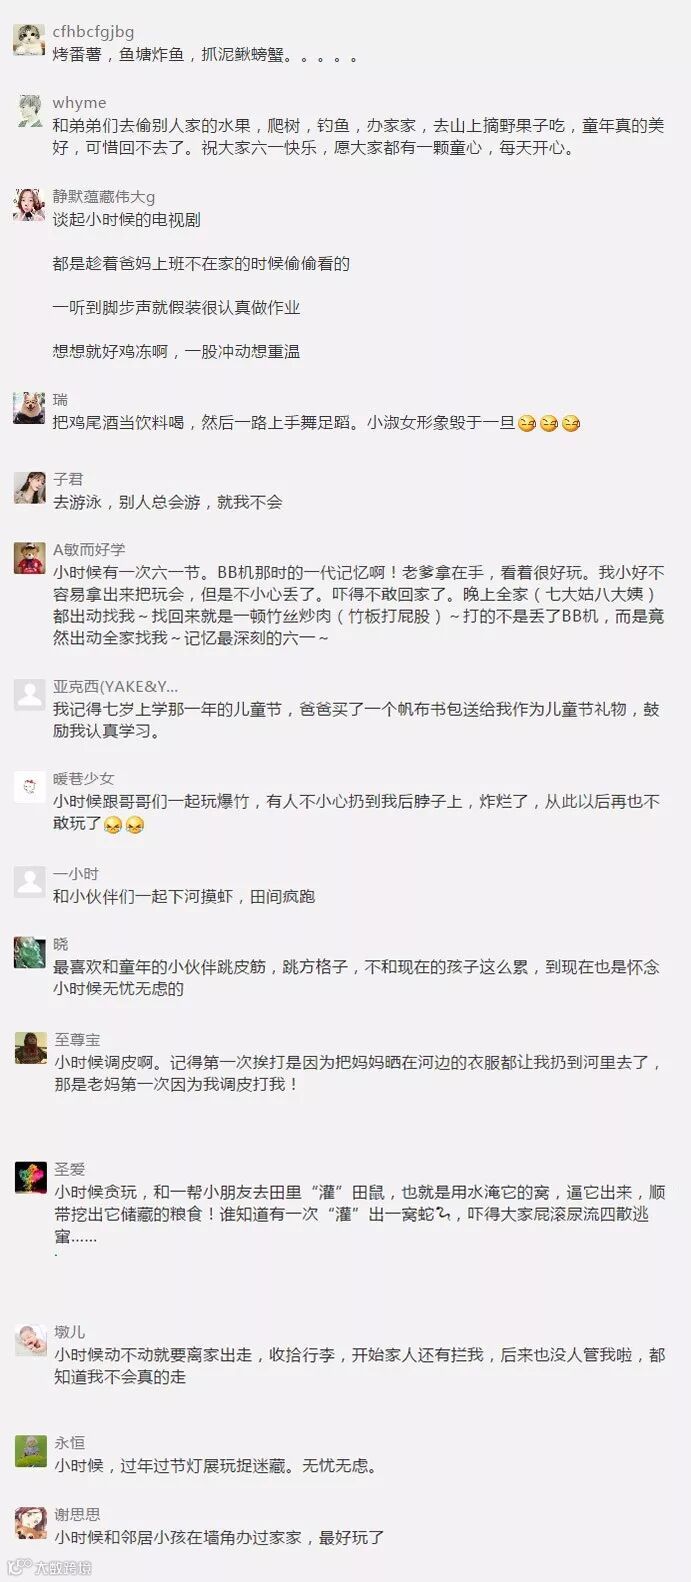The height and width of the screenshot is (1582, 691).
Task: Click smirking emojis in 瑞's comment
Action: 549,424
